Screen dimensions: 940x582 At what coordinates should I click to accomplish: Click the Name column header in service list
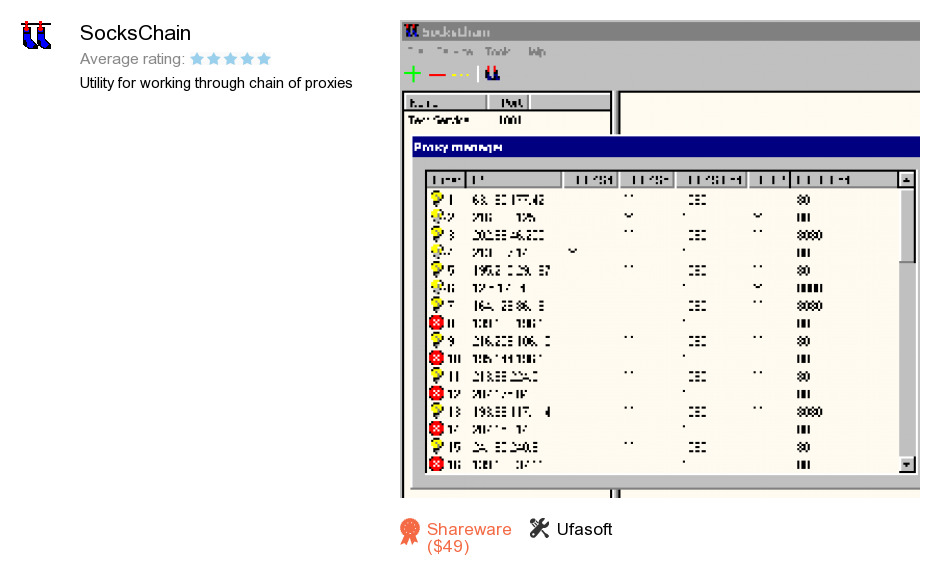pos(446,102)
